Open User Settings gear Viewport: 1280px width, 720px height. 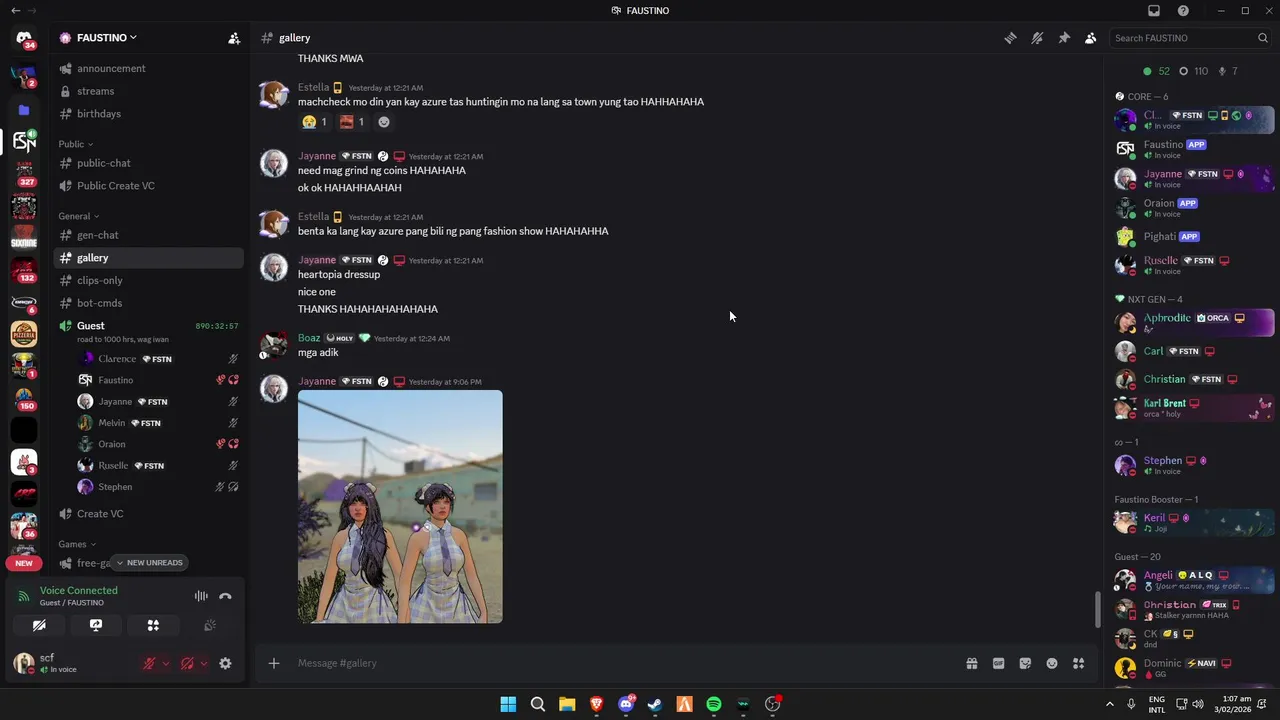tap(225, 663)
